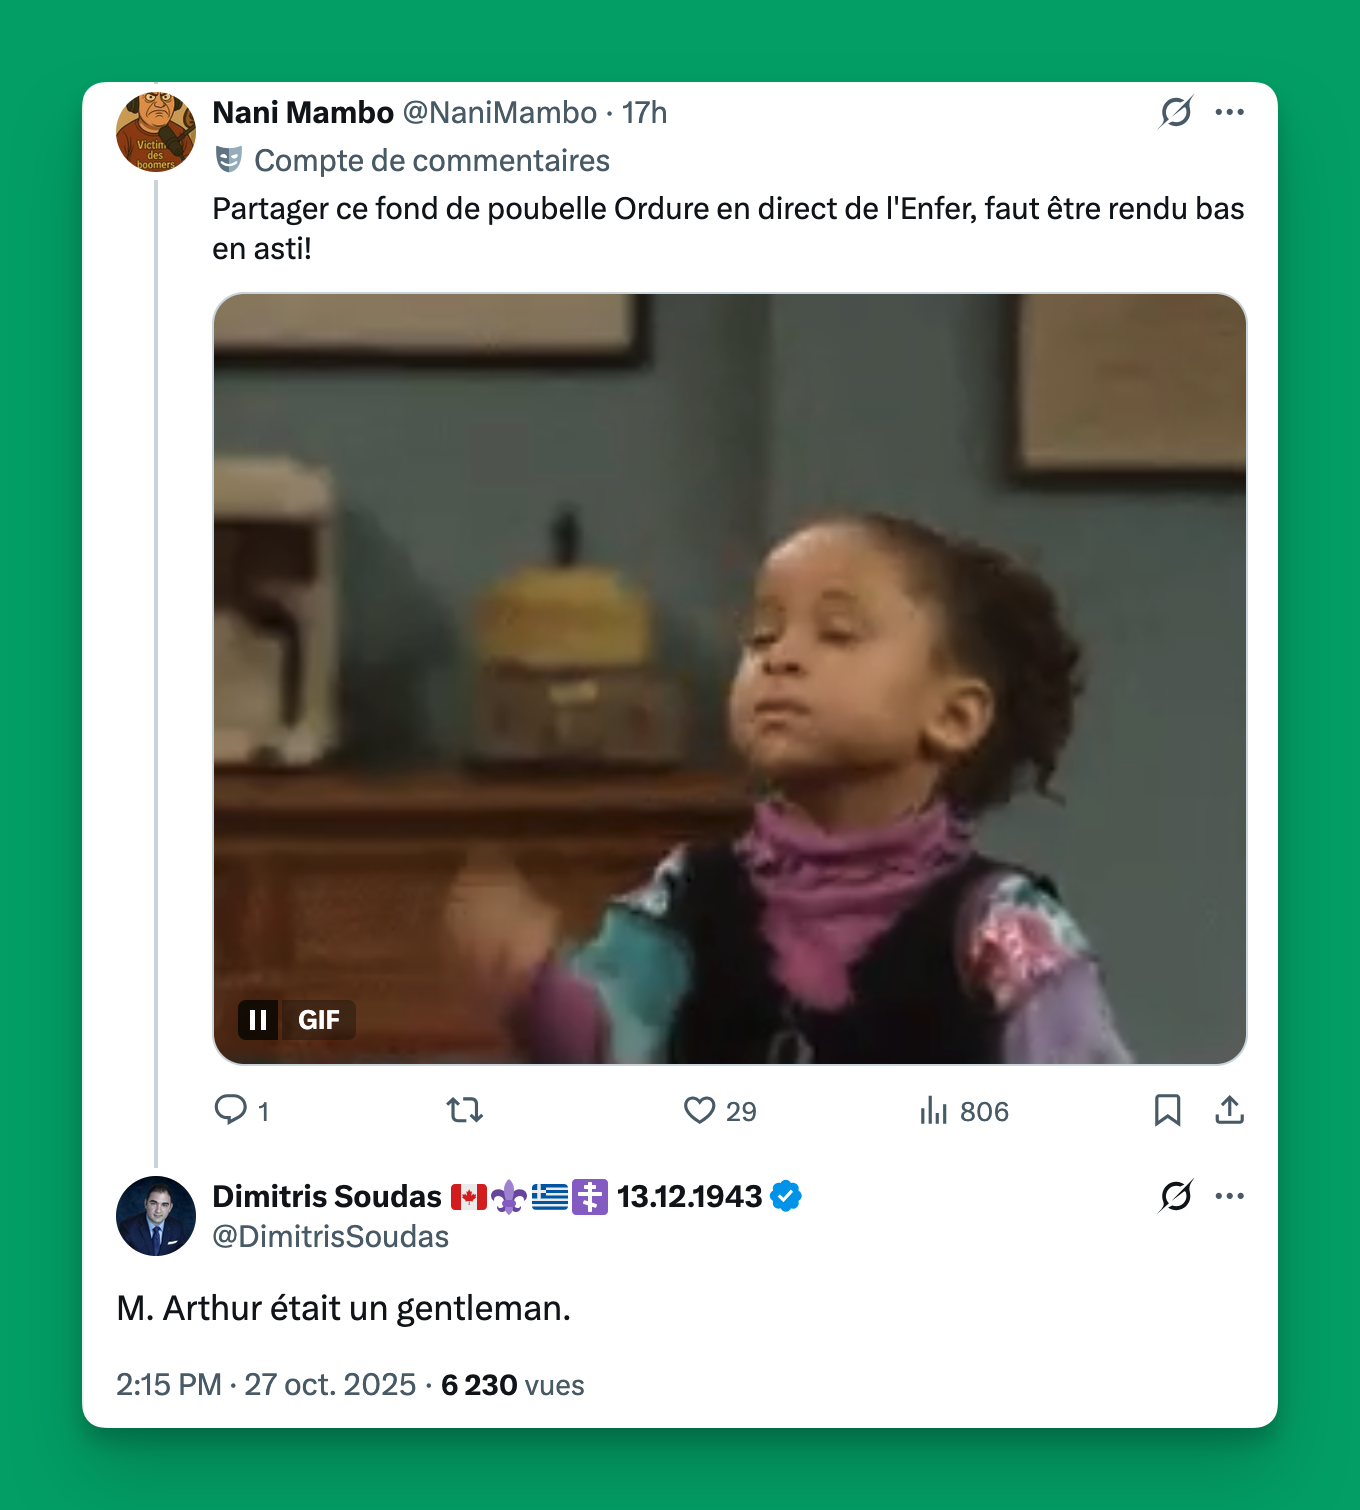Screen dimensions: 1360x1510
Task: Open the GIF media in viewer
Action: click(730, 678)
